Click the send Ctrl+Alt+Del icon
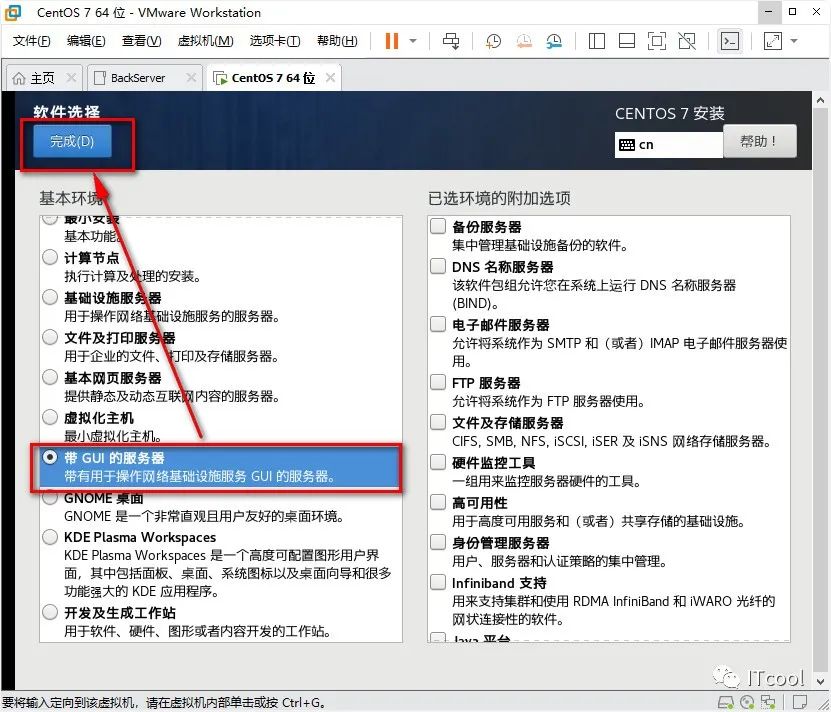 coord(451,41)
